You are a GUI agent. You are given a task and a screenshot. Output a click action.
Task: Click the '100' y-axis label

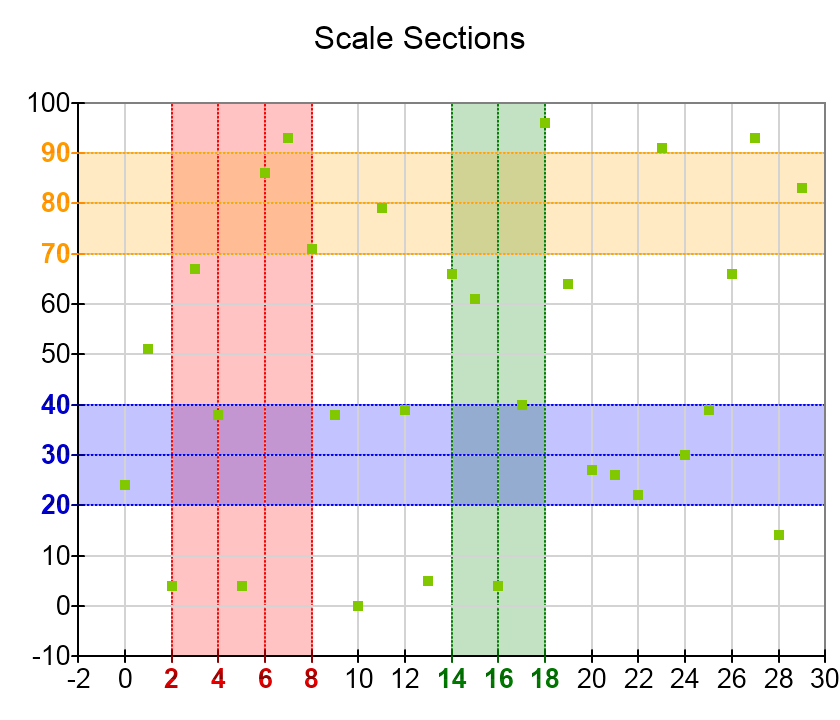(x=48, y=103)
